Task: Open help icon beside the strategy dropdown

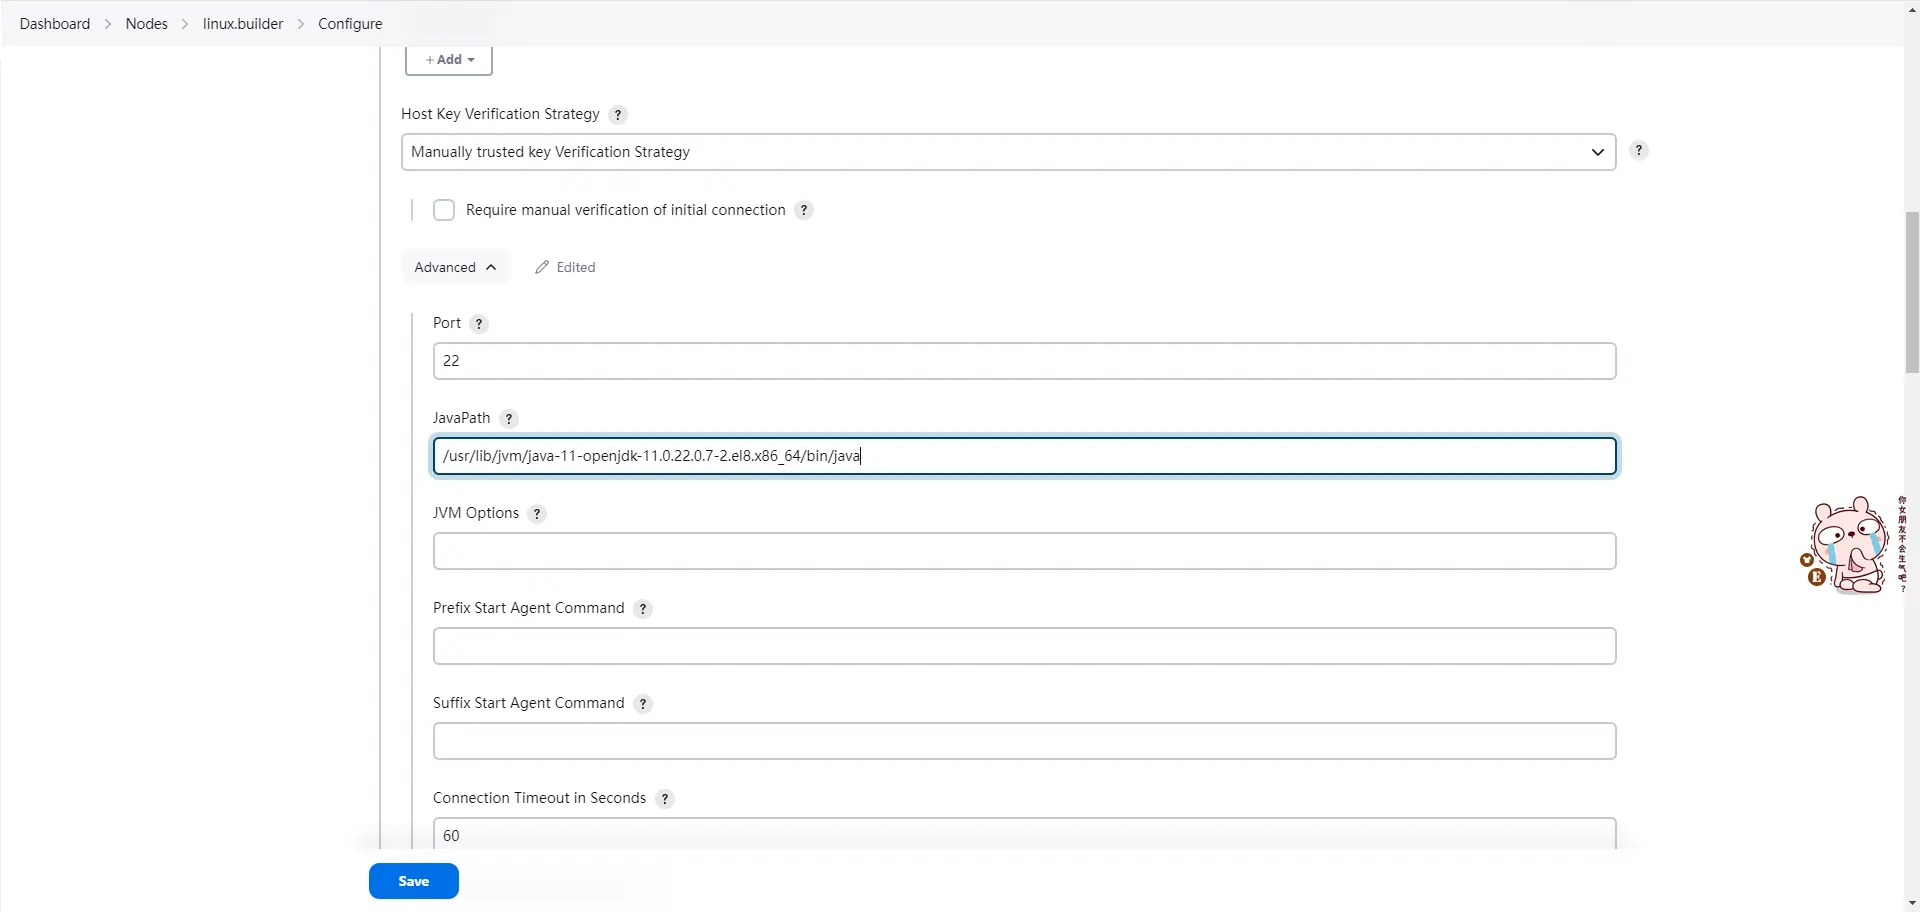Action: (1638, 151)
